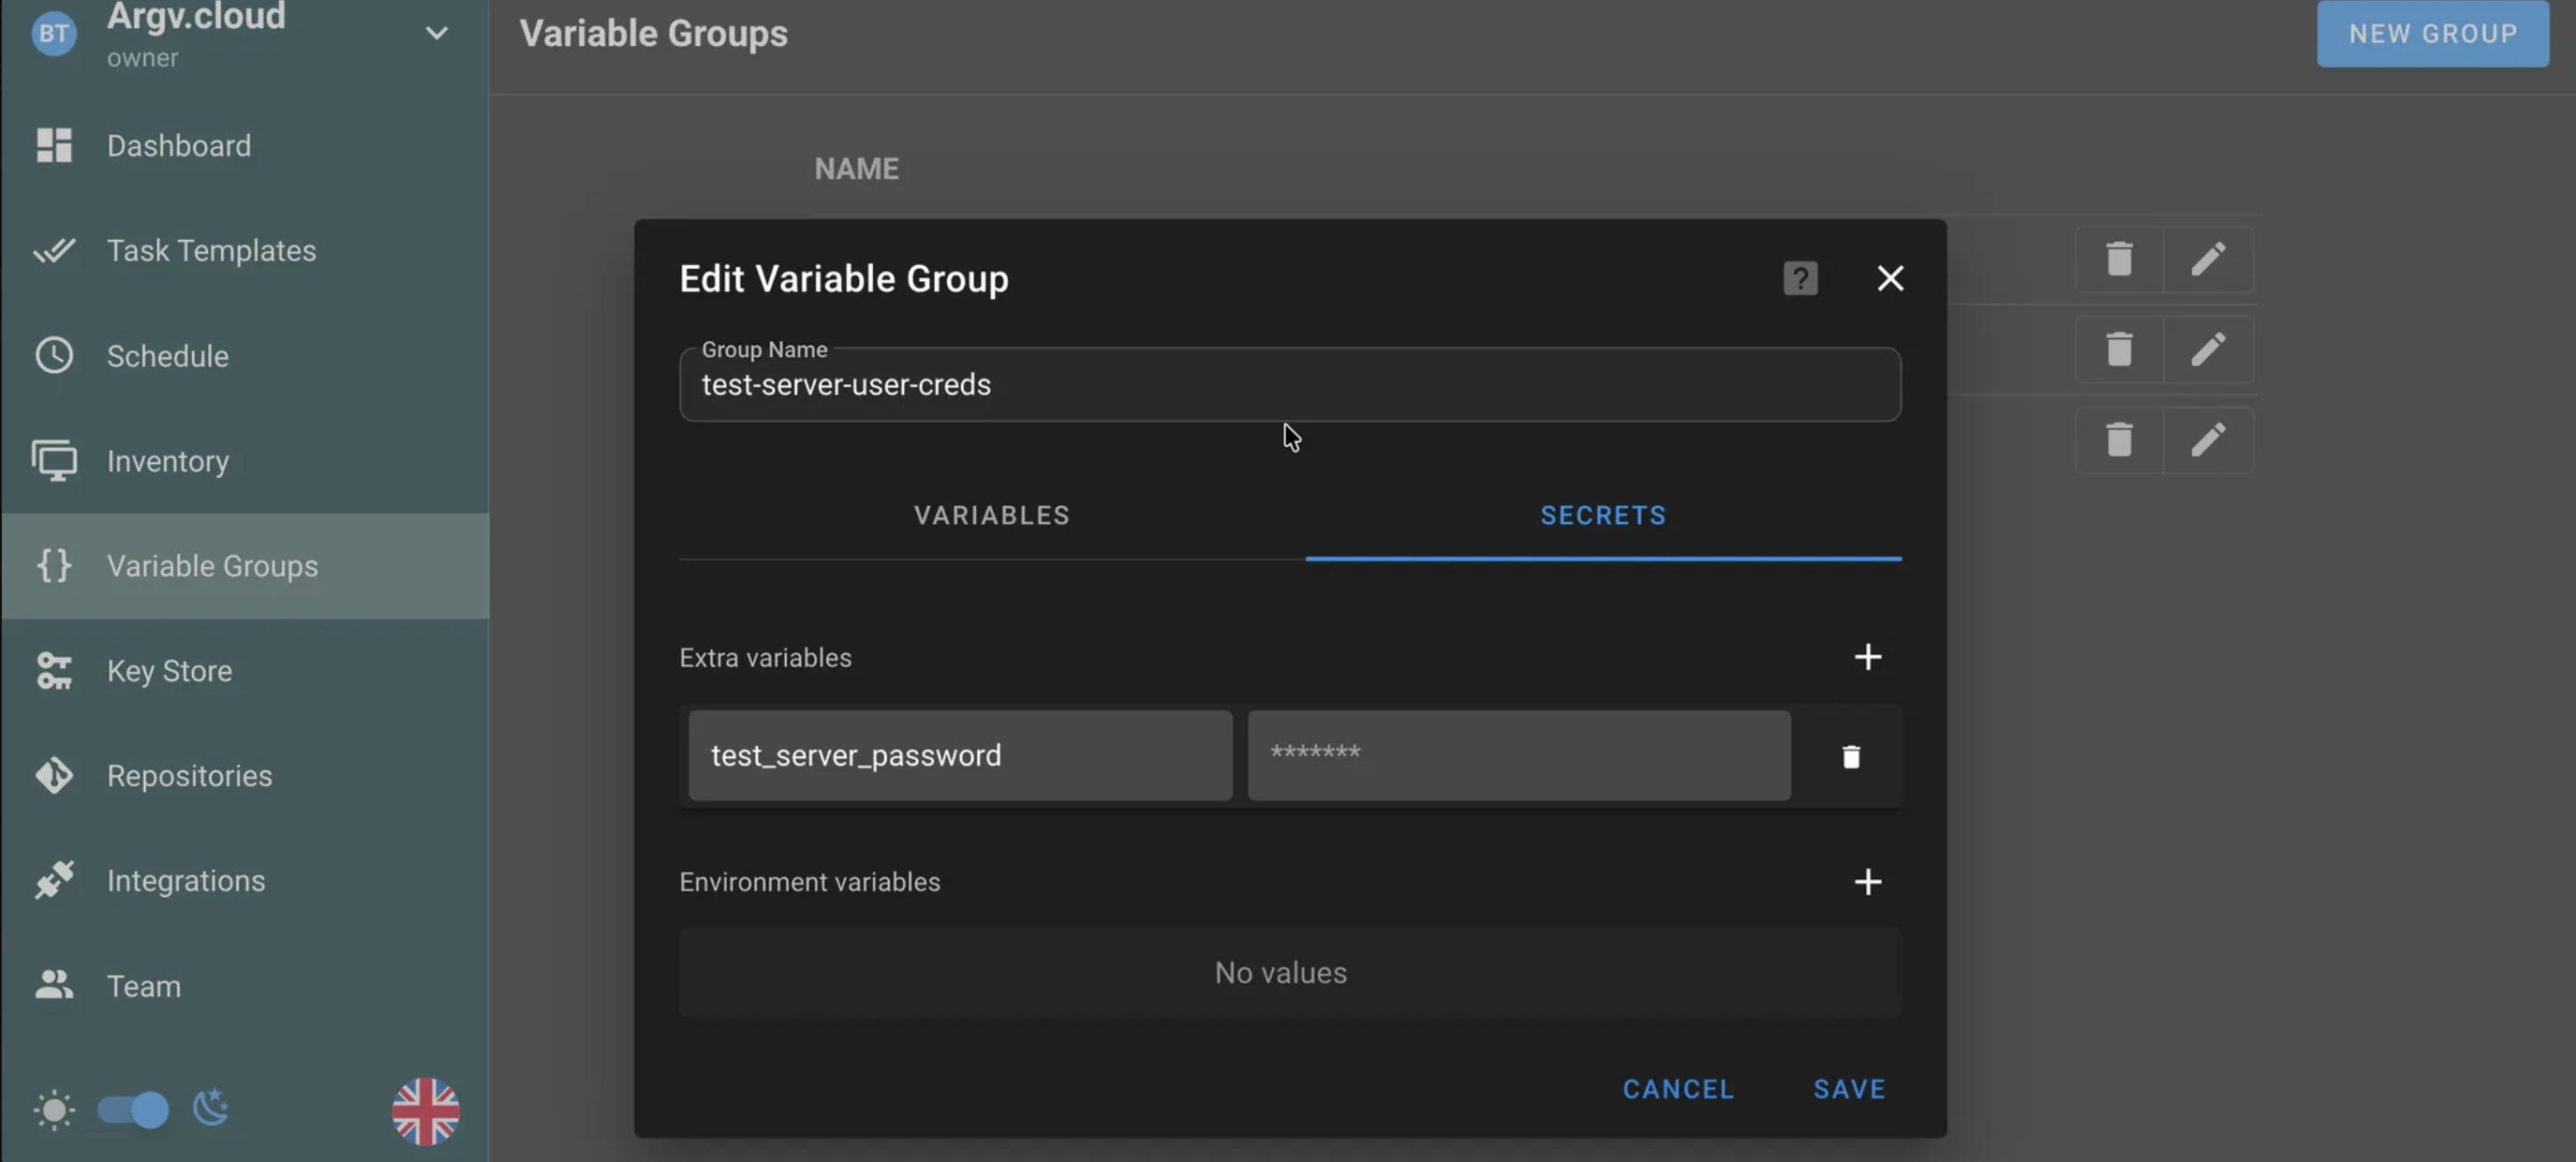Switch to the VARIABLES tab
This screenshot has width=2576, height=1162.
pos(990,515)
